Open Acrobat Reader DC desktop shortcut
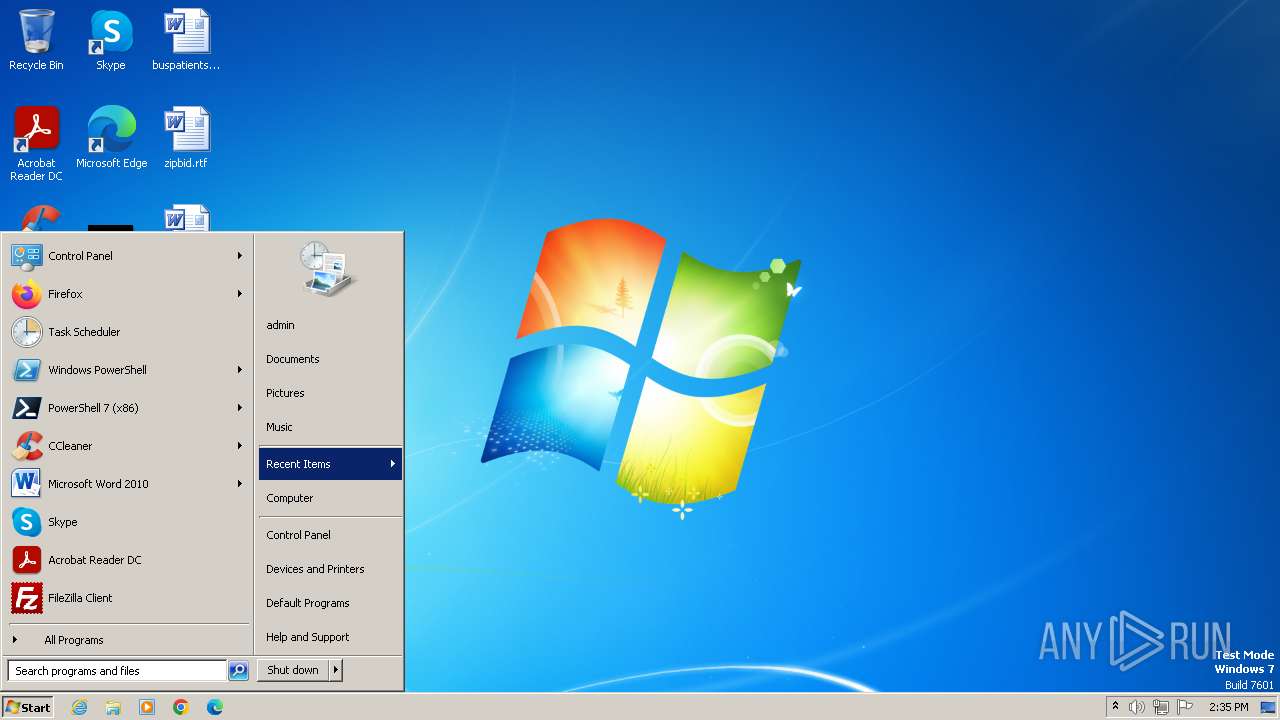 (36, 144)
